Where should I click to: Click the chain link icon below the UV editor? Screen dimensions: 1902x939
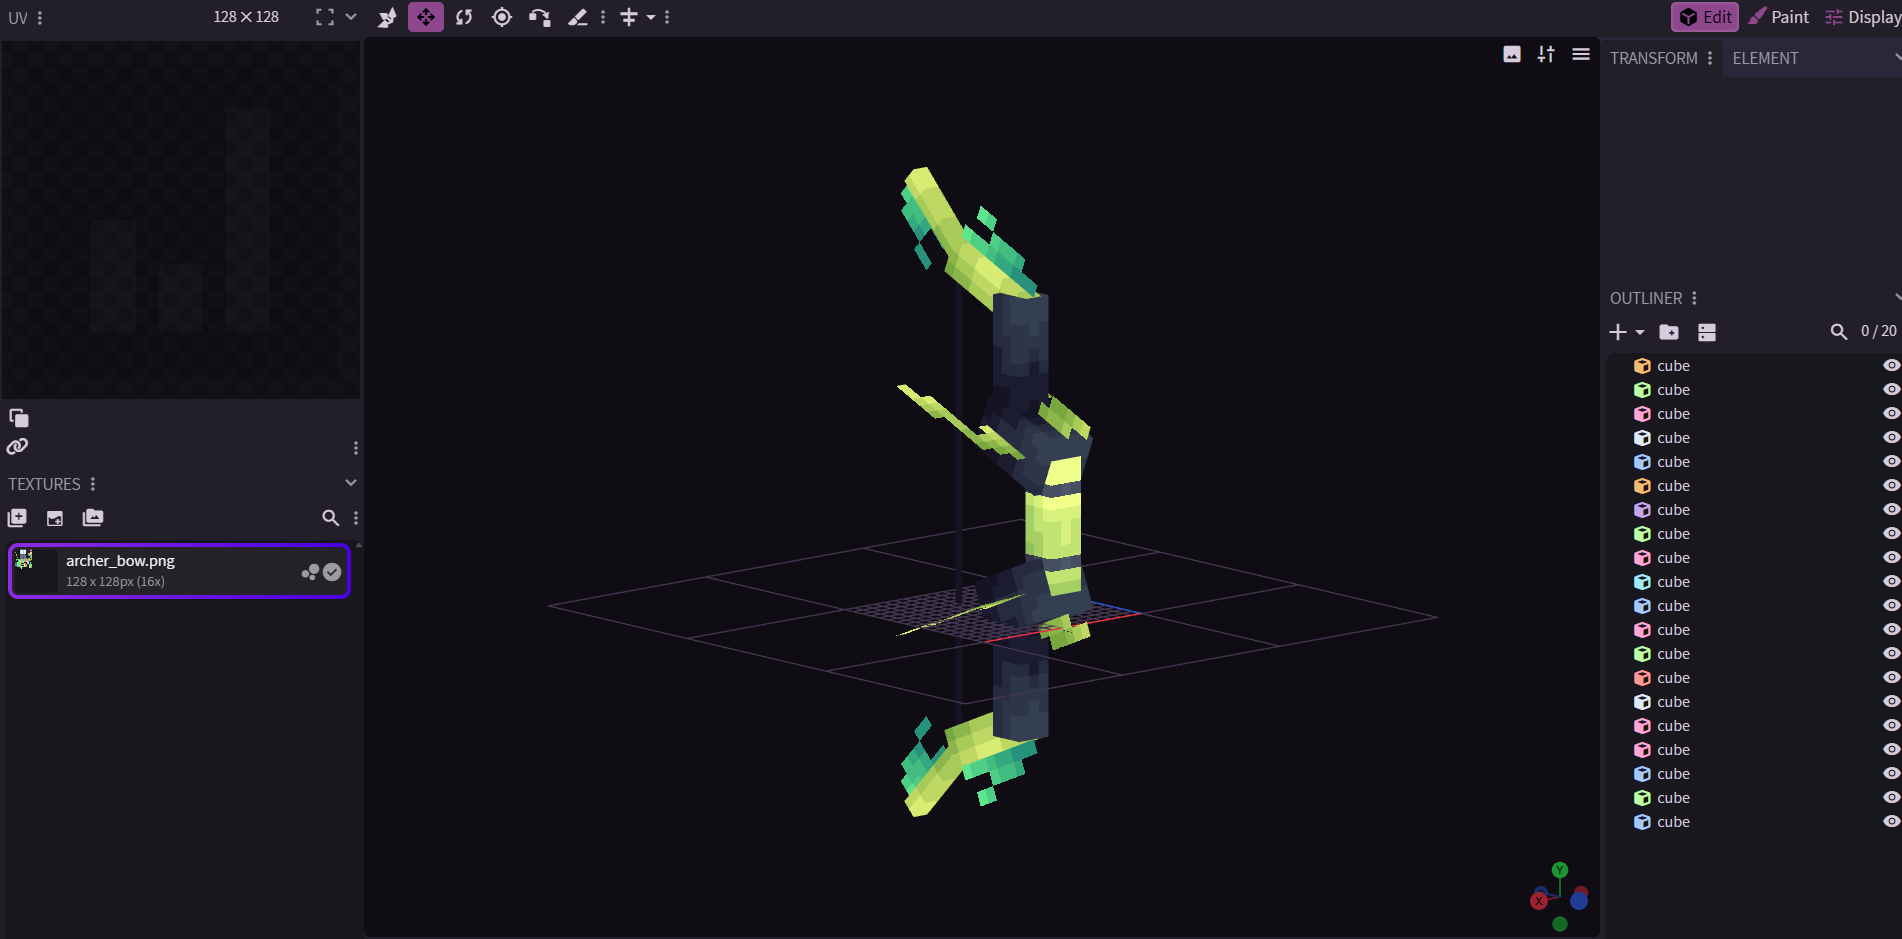click(18, 446)
